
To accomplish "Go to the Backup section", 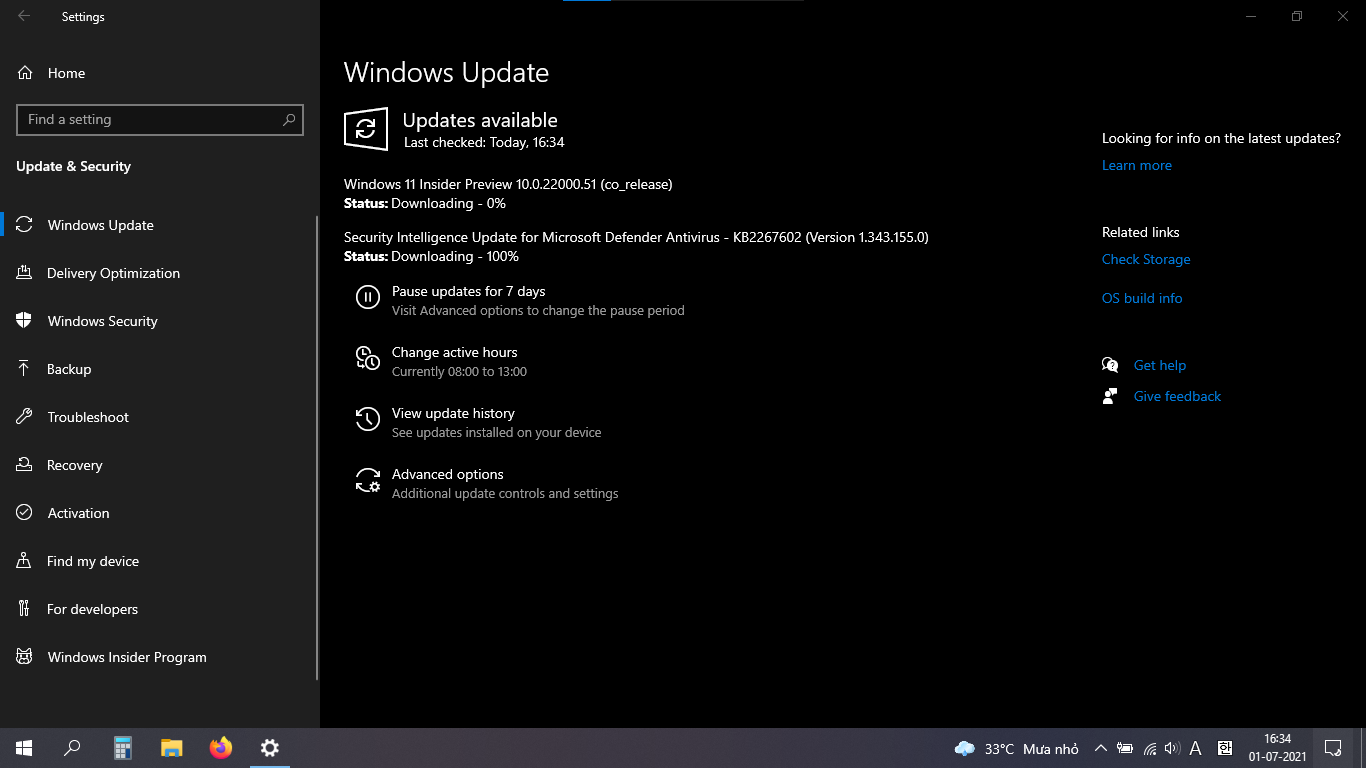I will tap(160, 369).
